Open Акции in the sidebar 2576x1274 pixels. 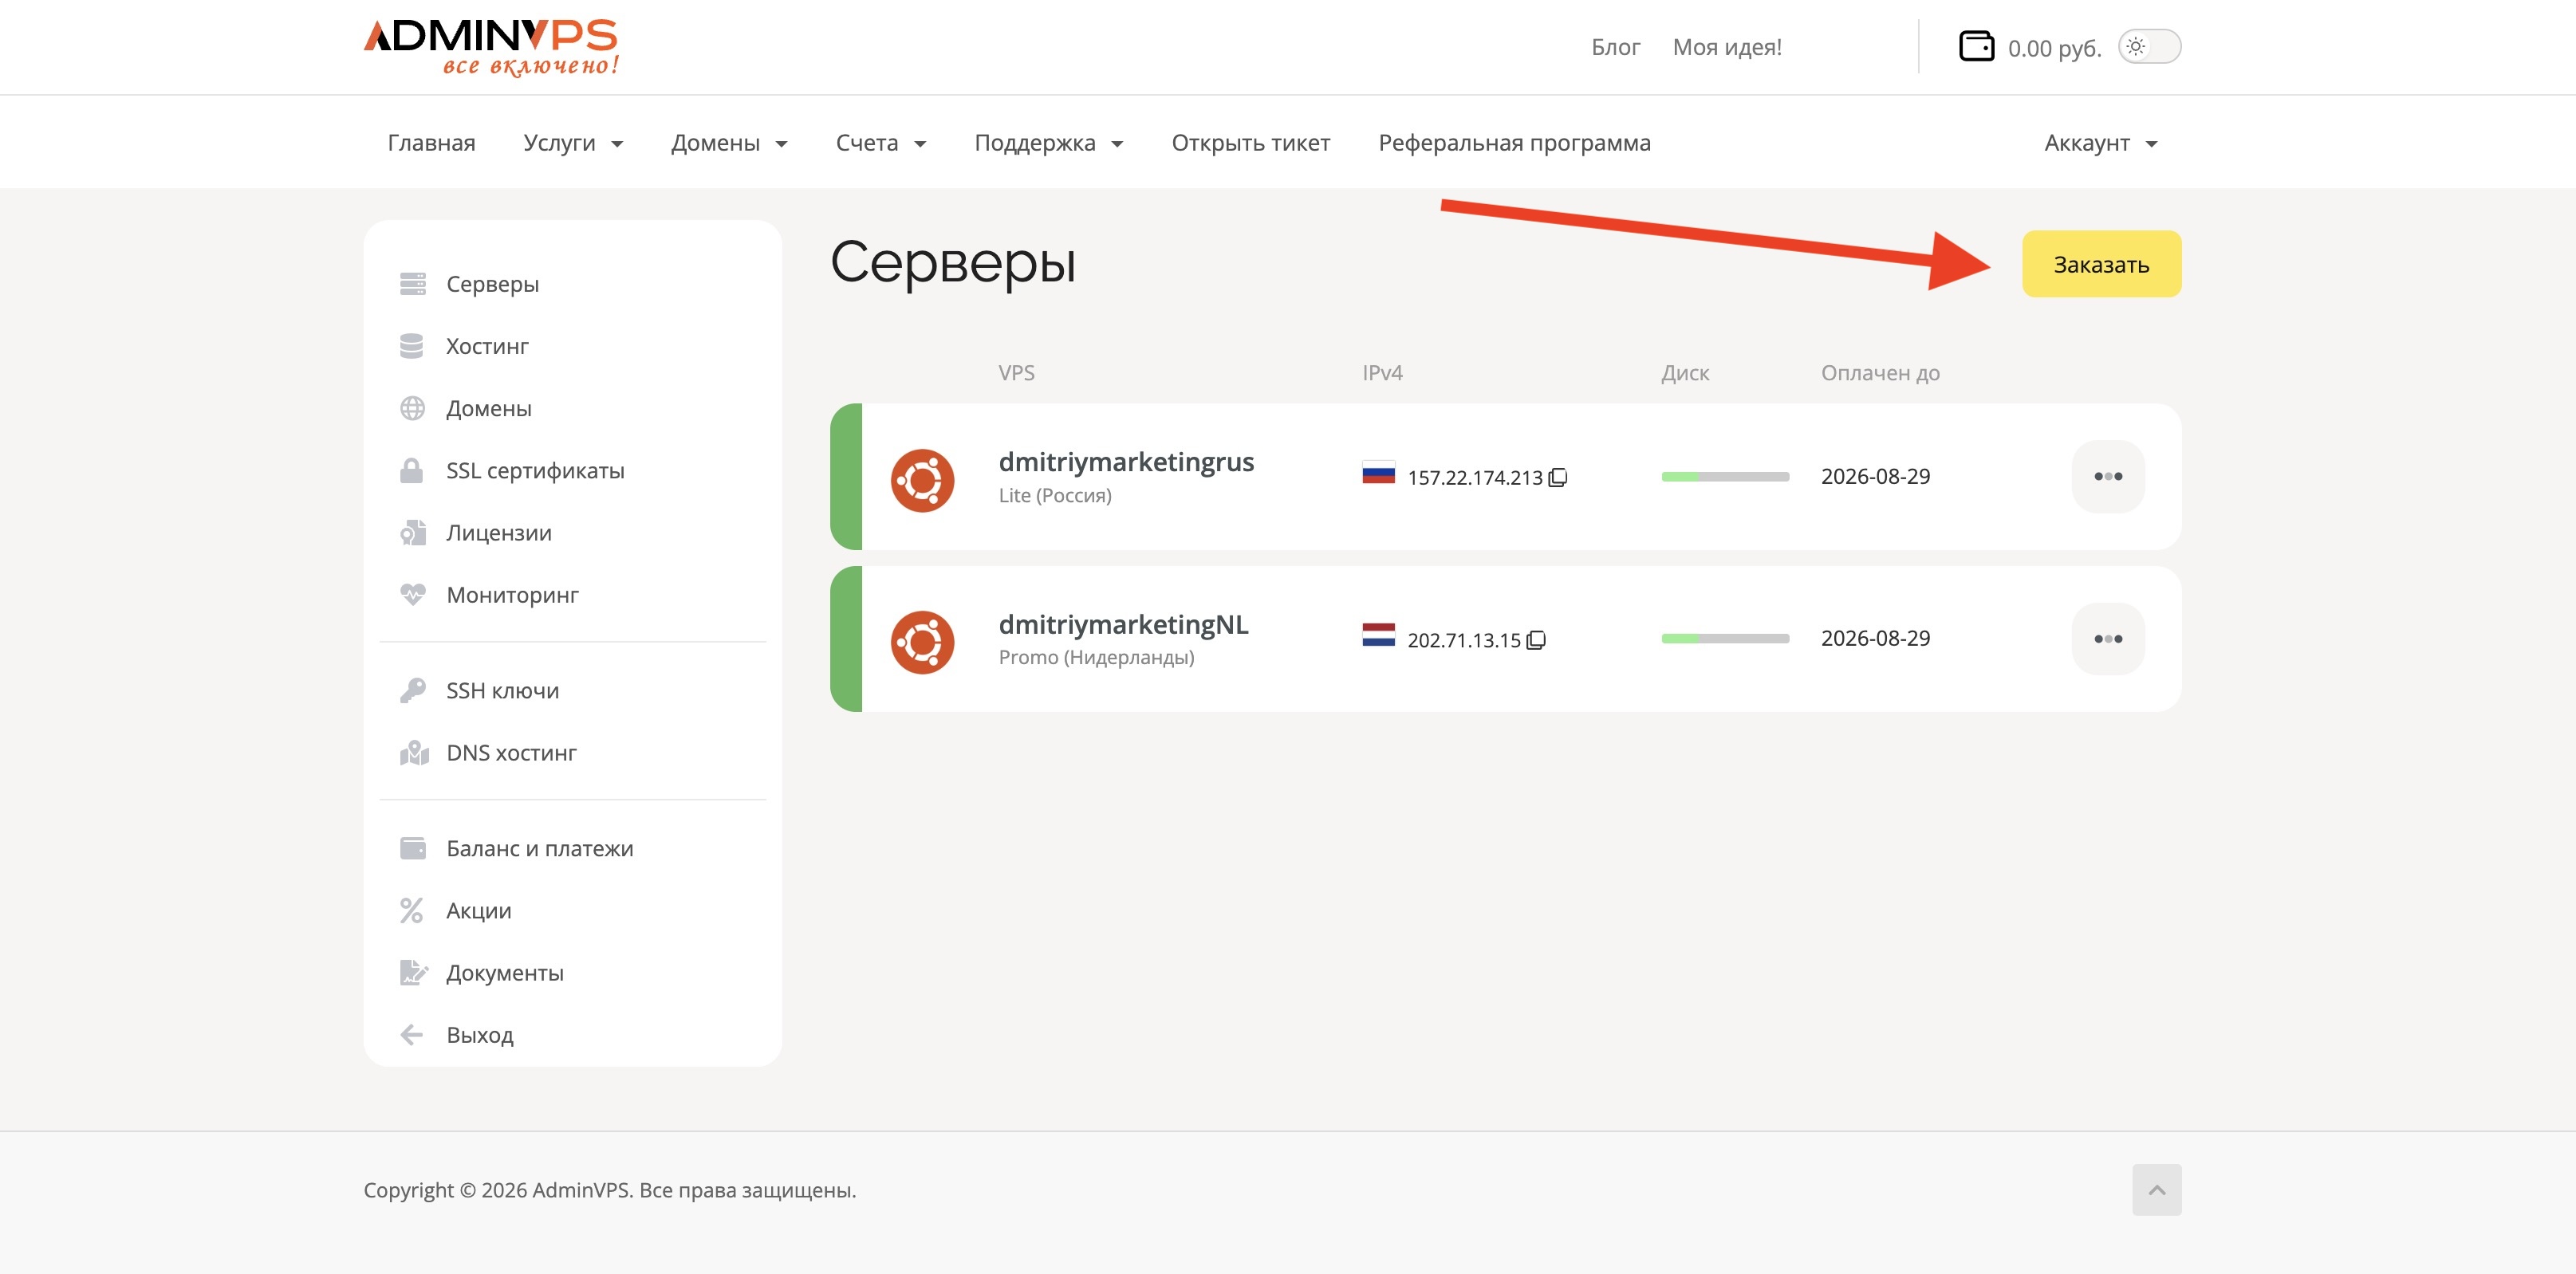478,910
